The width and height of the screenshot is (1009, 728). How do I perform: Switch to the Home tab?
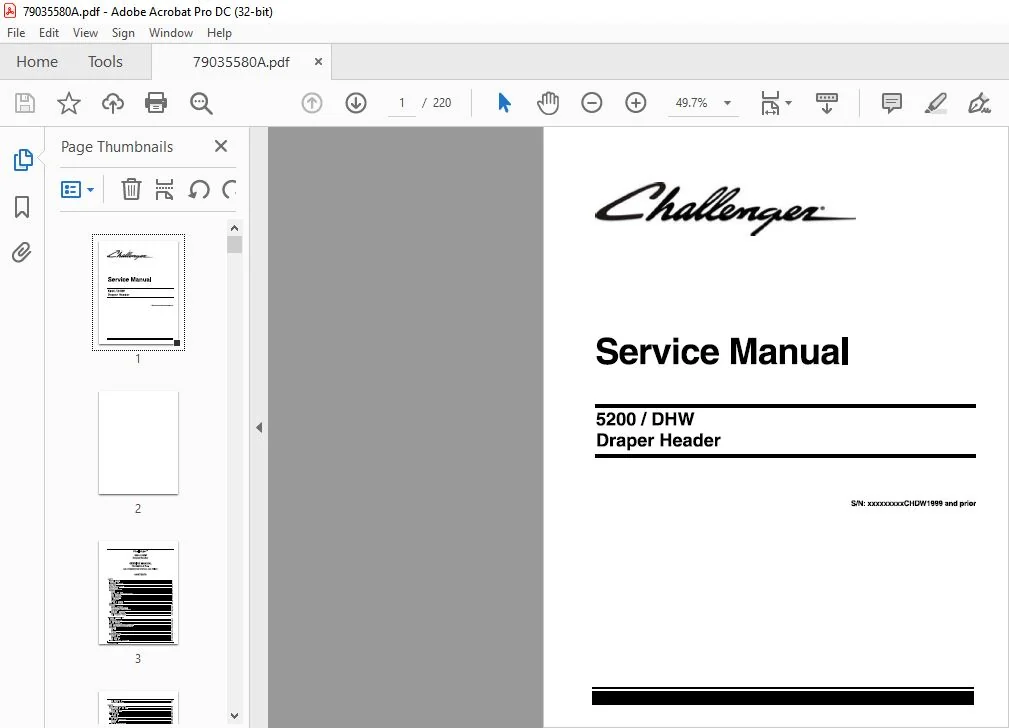(37, 62)
